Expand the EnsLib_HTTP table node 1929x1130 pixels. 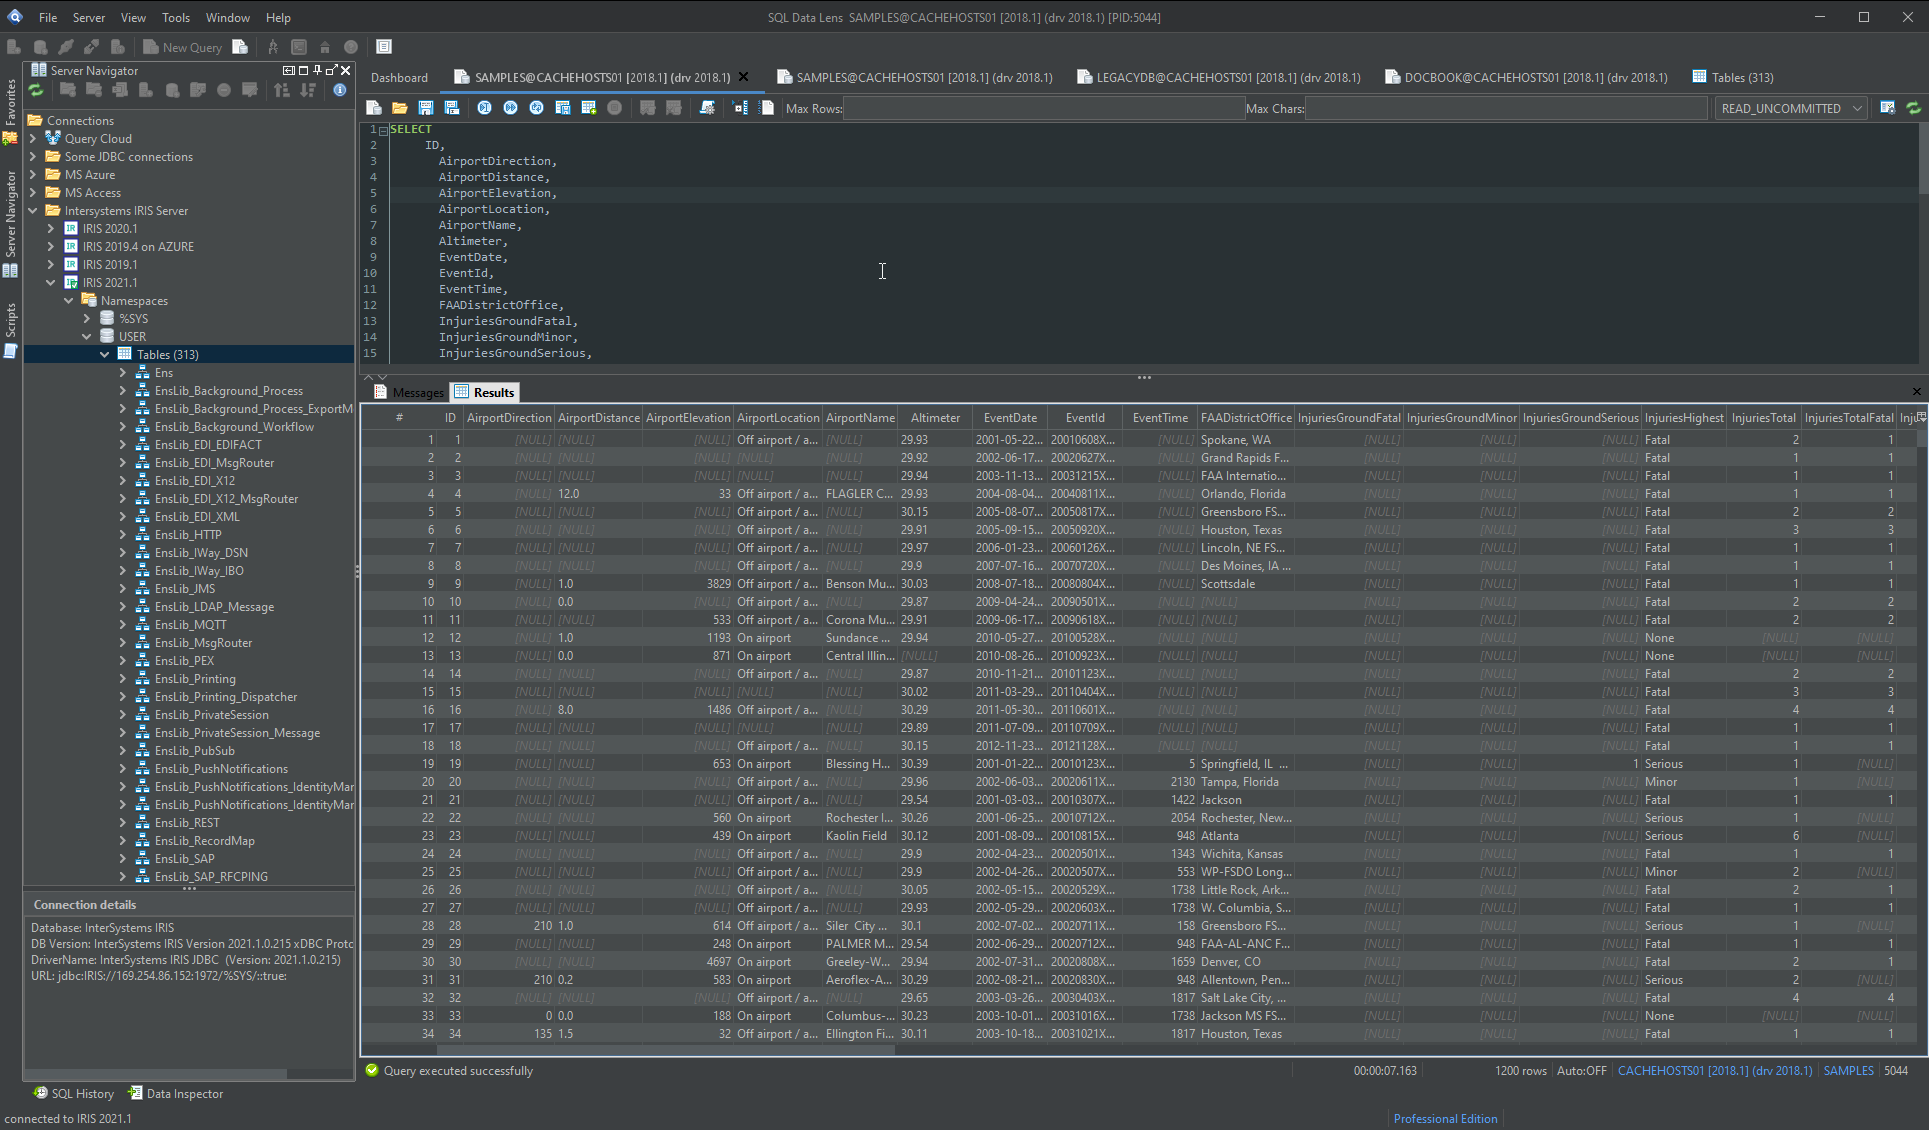(123, 534)
